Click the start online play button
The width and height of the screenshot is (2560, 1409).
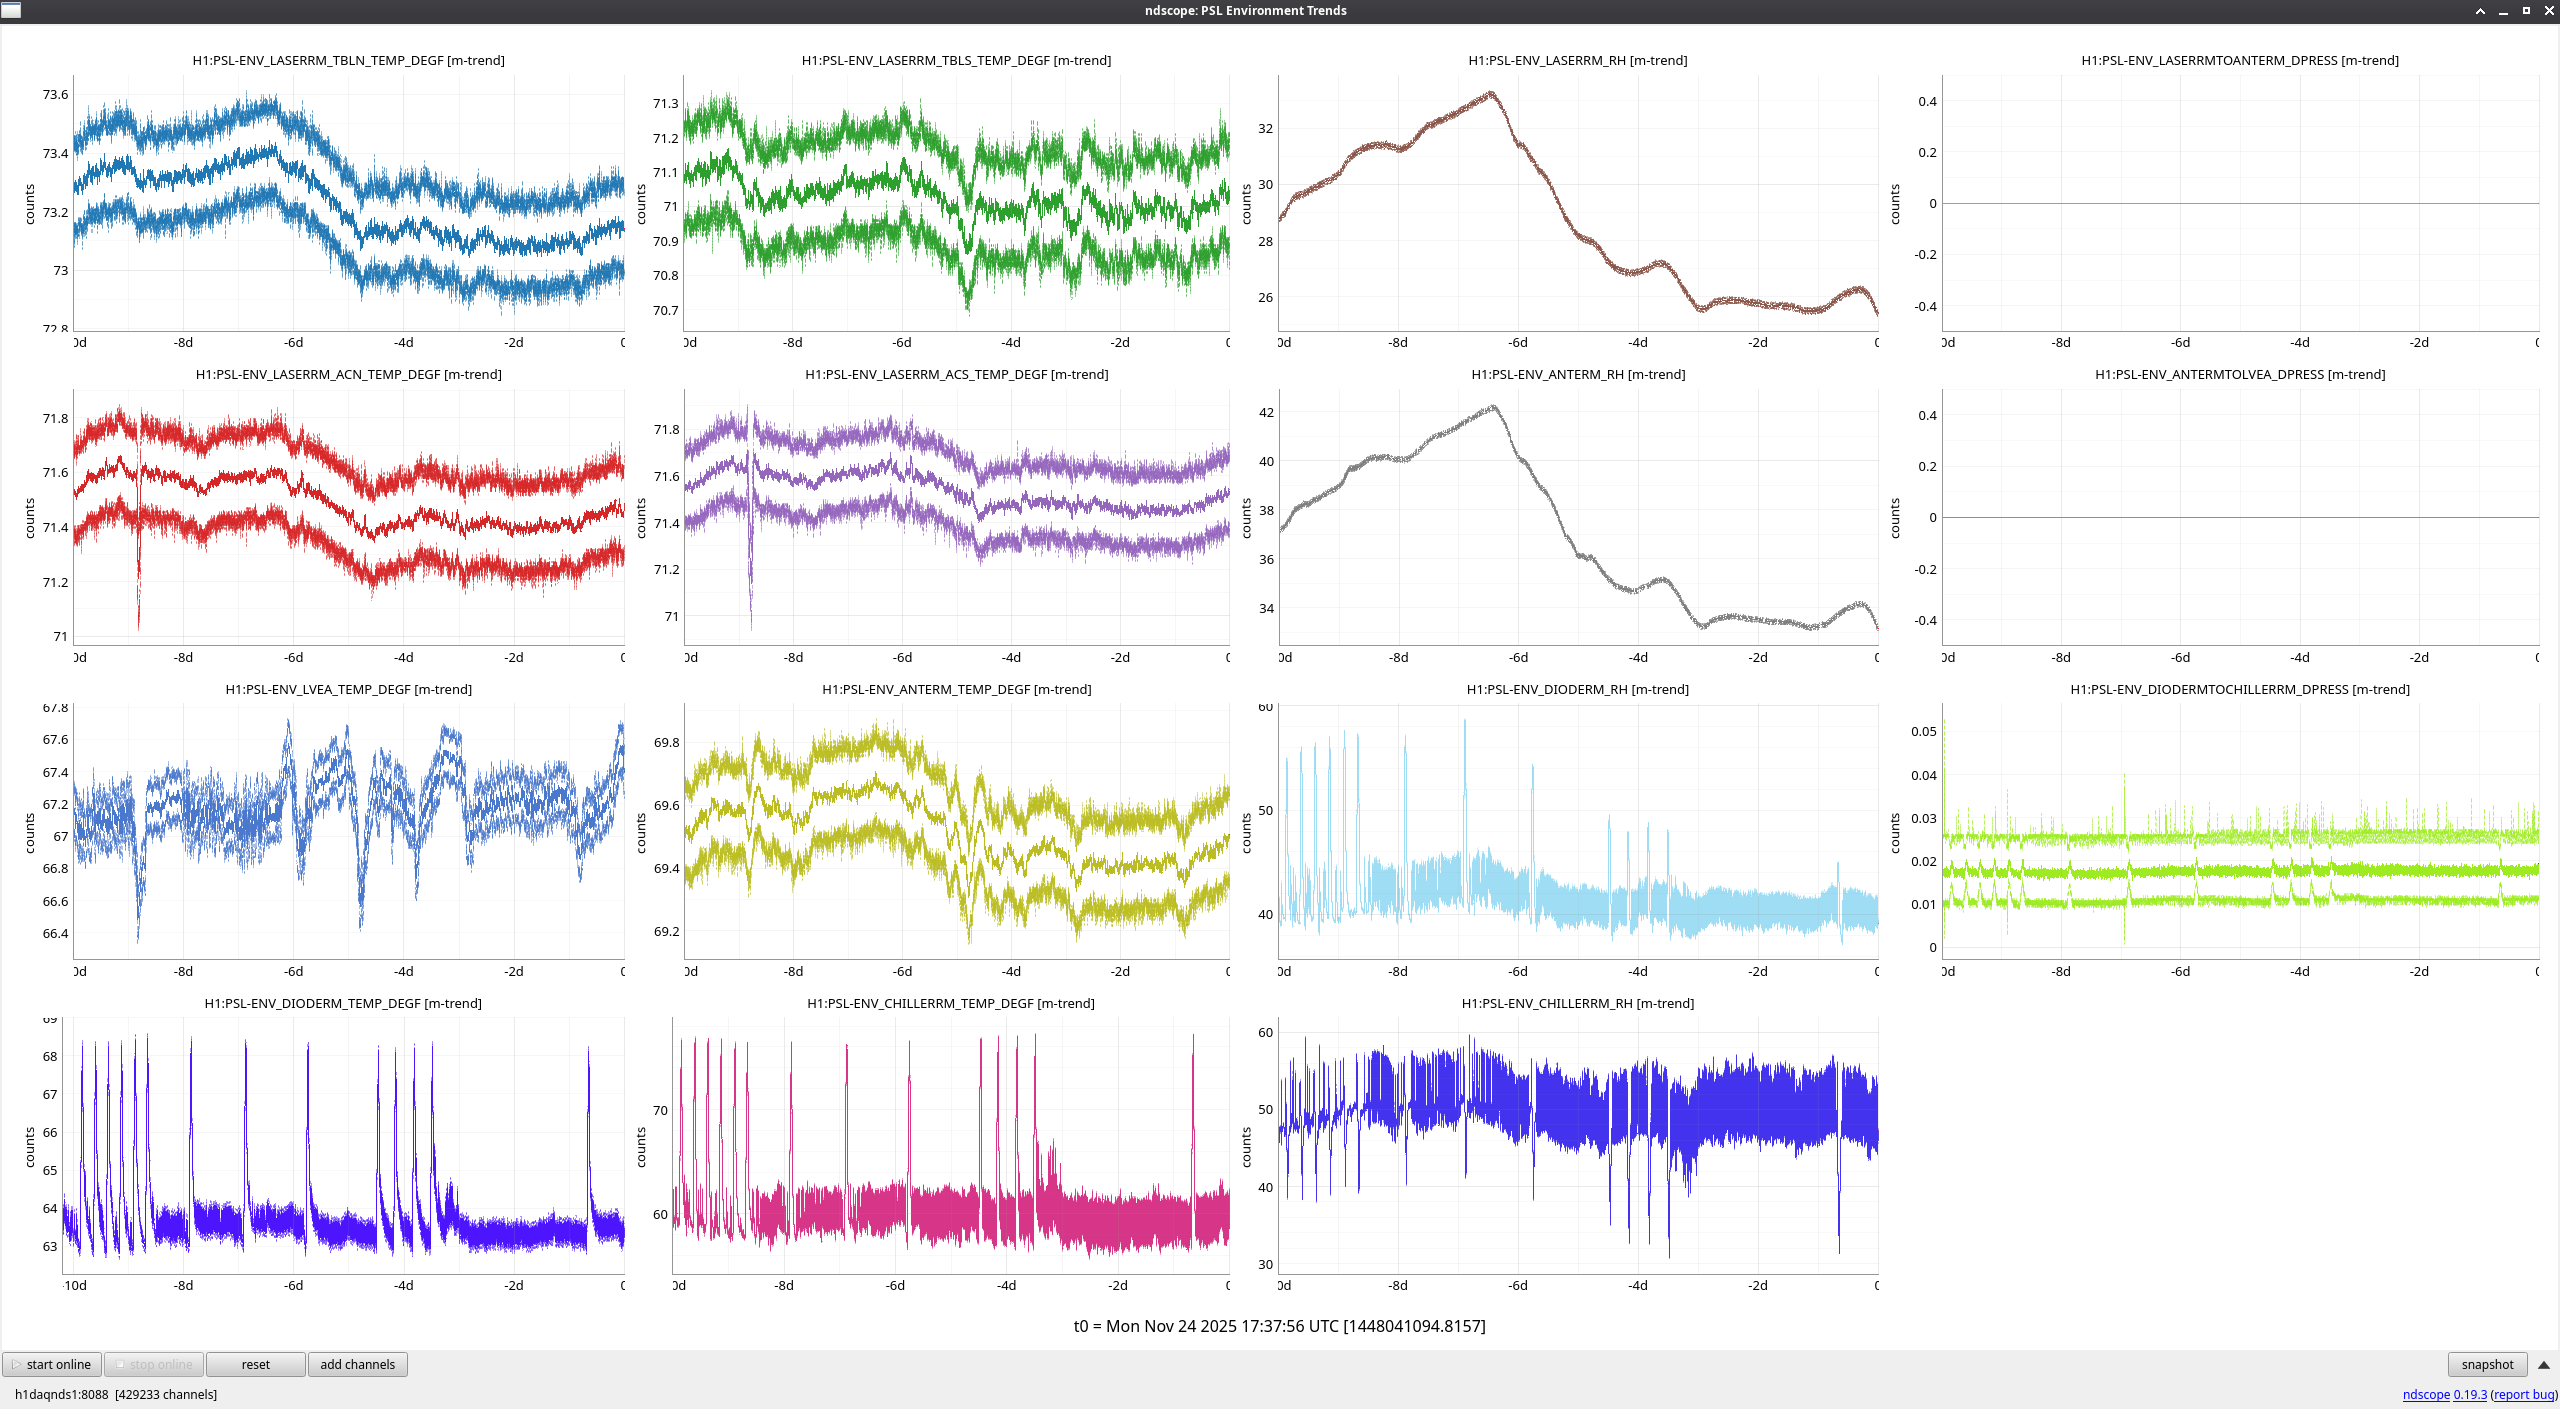(52, 1364)
